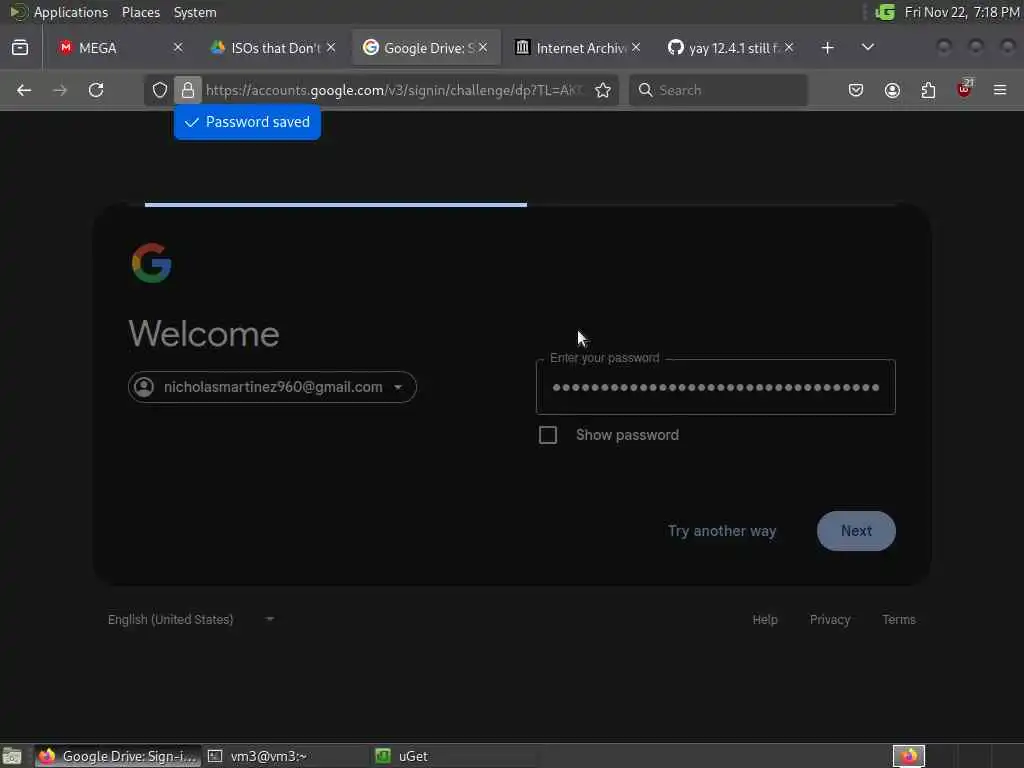Open the Extensions puzzle icon
1024x768 pixels.
point(928,90)
